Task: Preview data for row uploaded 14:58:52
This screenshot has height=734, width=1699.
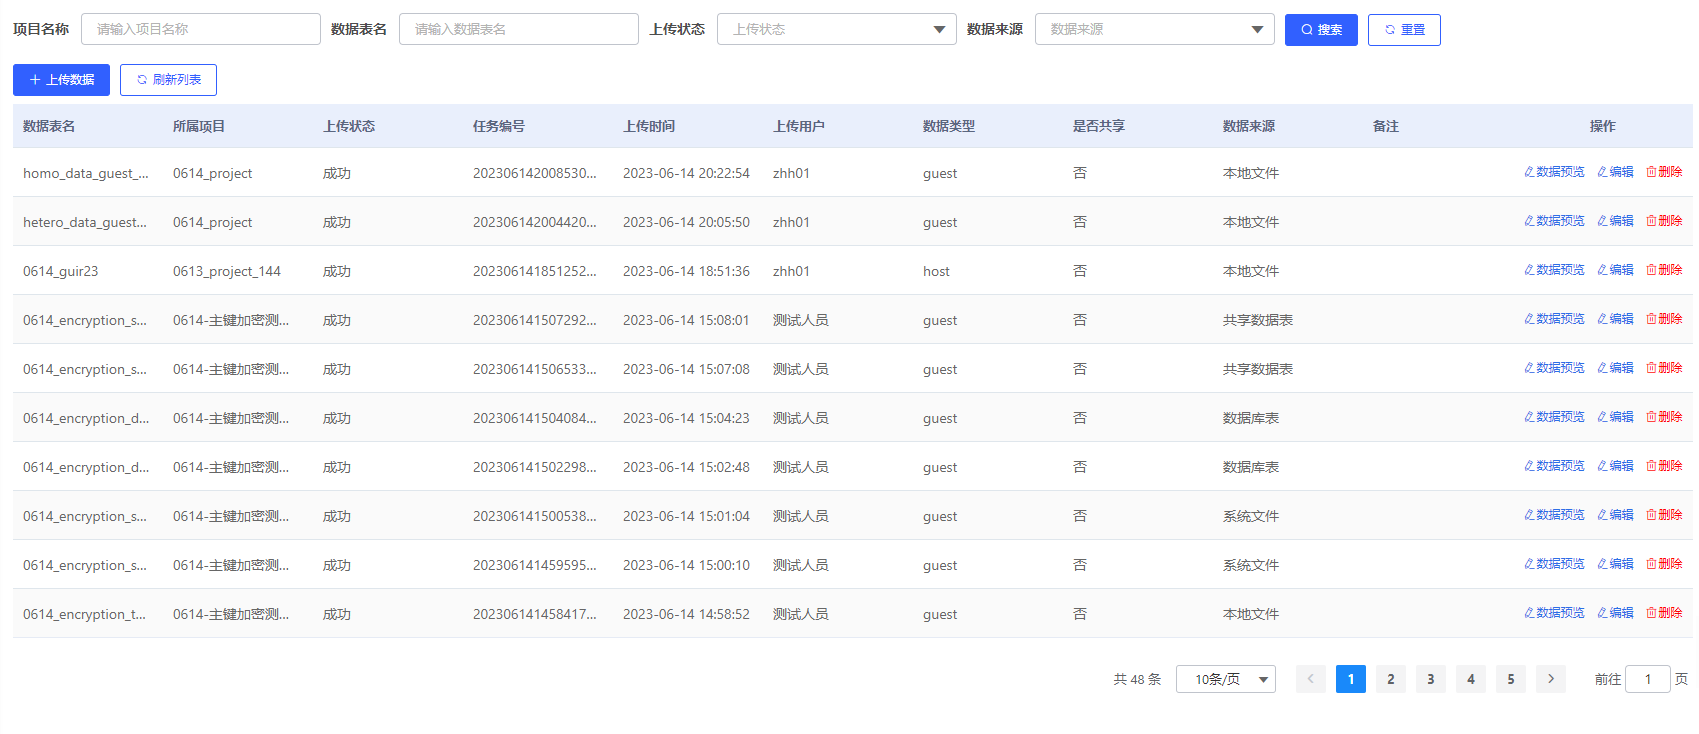Action: tap(1554, 613)
